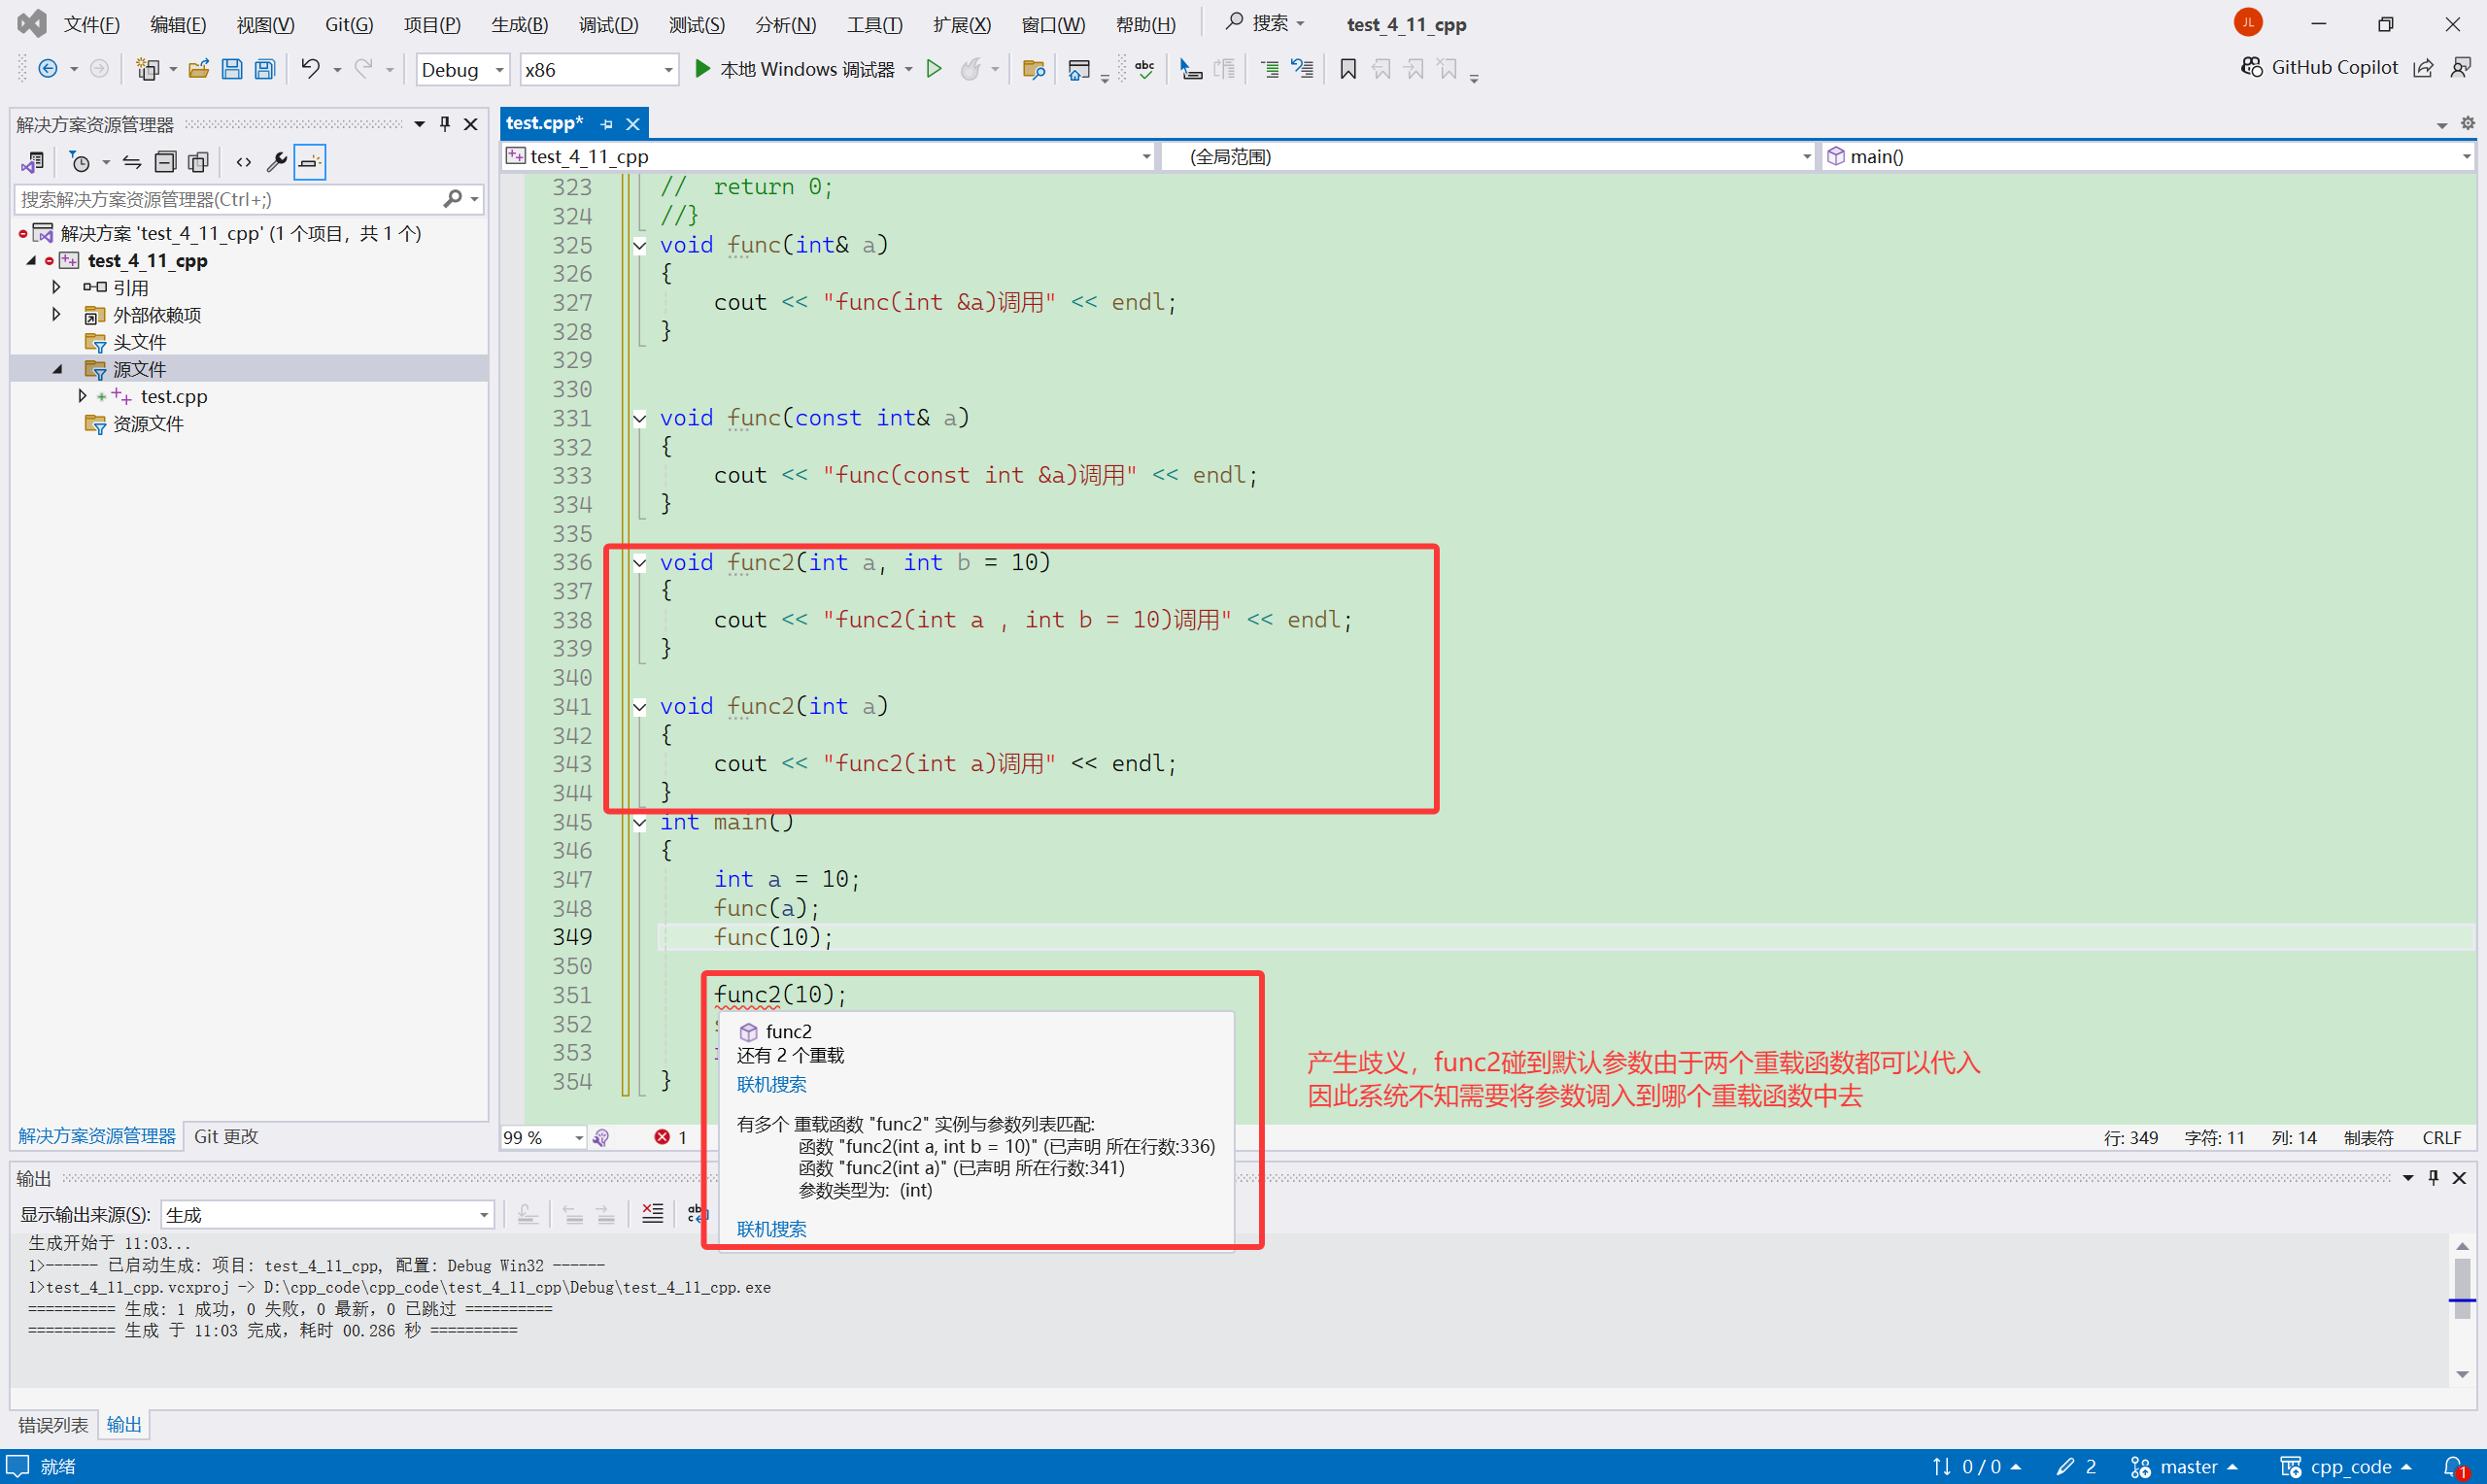Toggle the pin on the test.cpp tab
The width and height of the screenshot is (2487, 1484).
(x=607, y=124)
